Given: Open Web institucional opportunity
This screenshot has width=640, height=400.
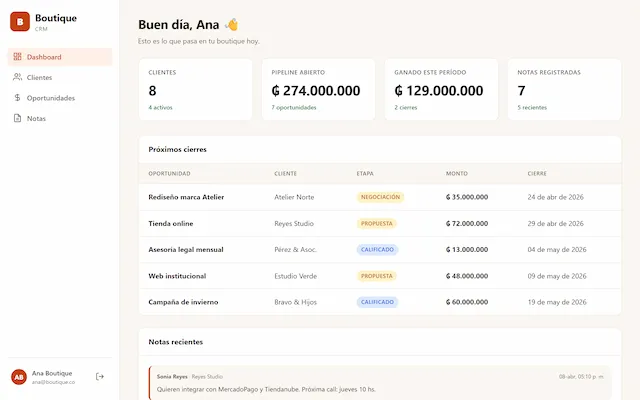Looking at the screenshot, I should (x=177, y=276).
